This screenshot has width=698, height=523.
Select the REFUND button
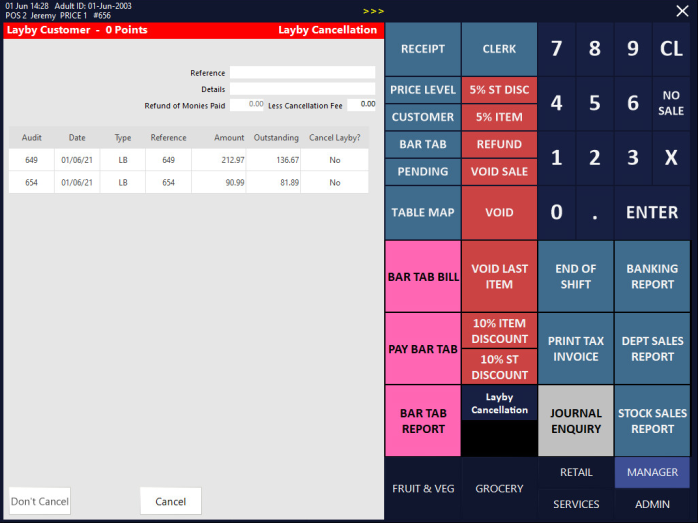(499, 144)
